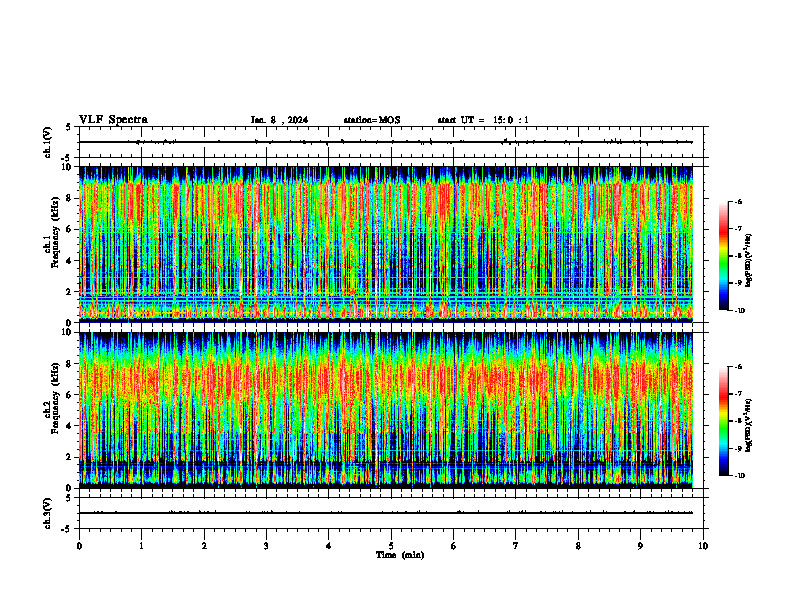Click the "start UT = 15:0 :1" text

tap(483, 120)
